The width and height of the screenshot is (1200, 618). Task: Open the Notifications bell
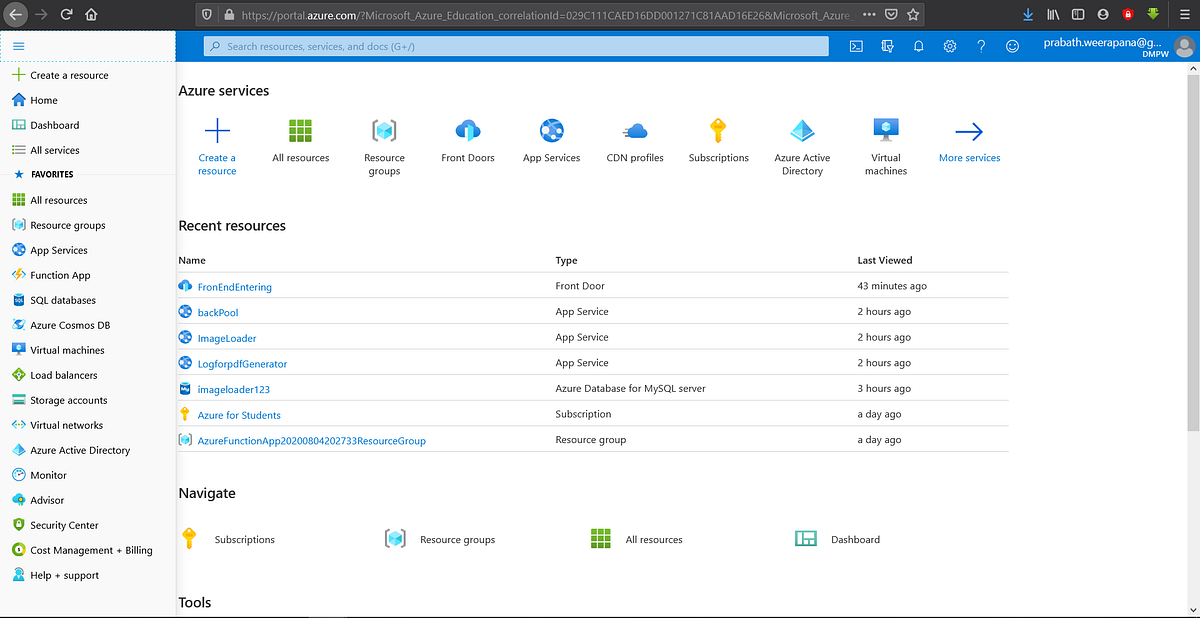[x=918, y=45]
